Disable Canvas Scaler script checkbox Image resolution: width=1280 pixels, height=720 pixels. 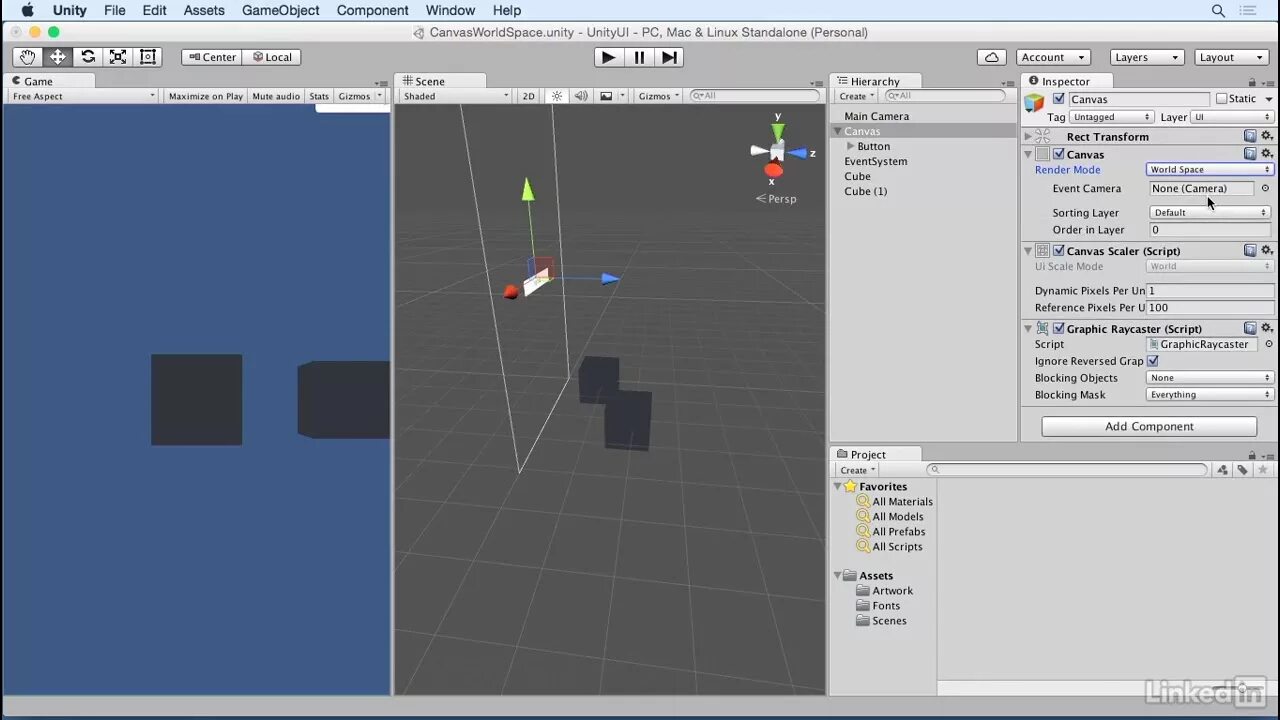point(1058,251)
